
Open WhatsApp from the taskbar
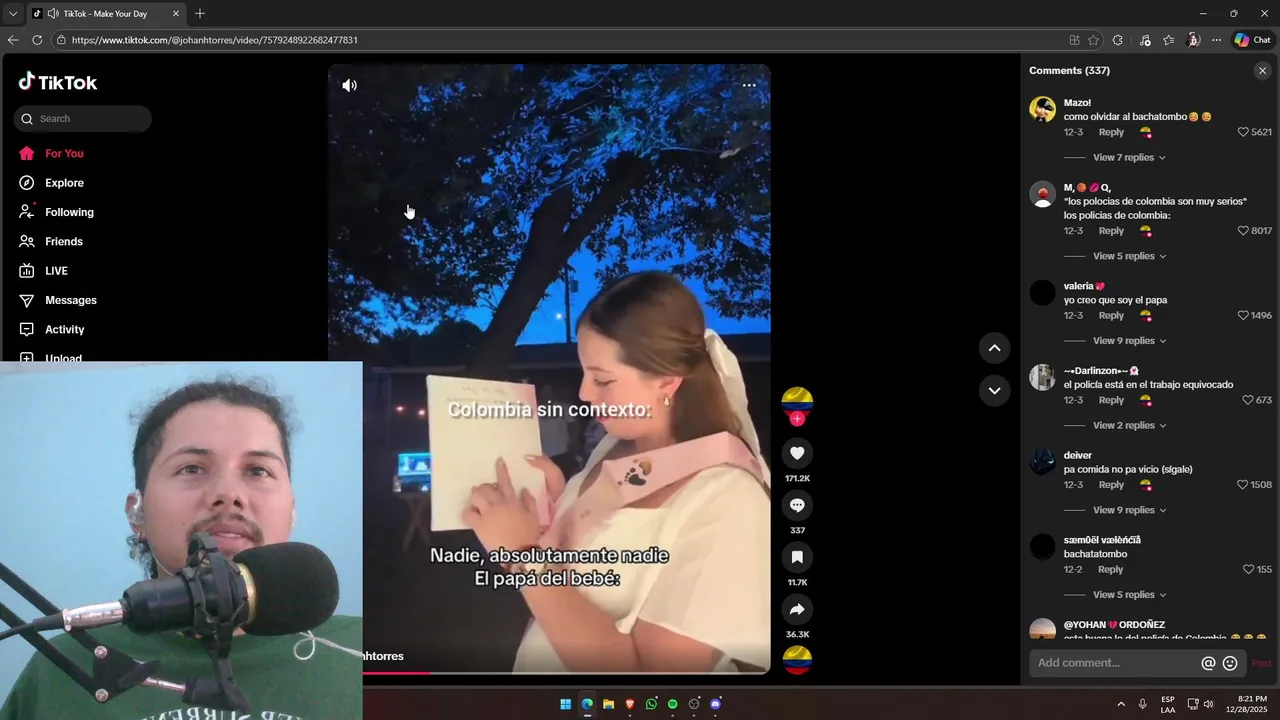click(x=651, y=704)
